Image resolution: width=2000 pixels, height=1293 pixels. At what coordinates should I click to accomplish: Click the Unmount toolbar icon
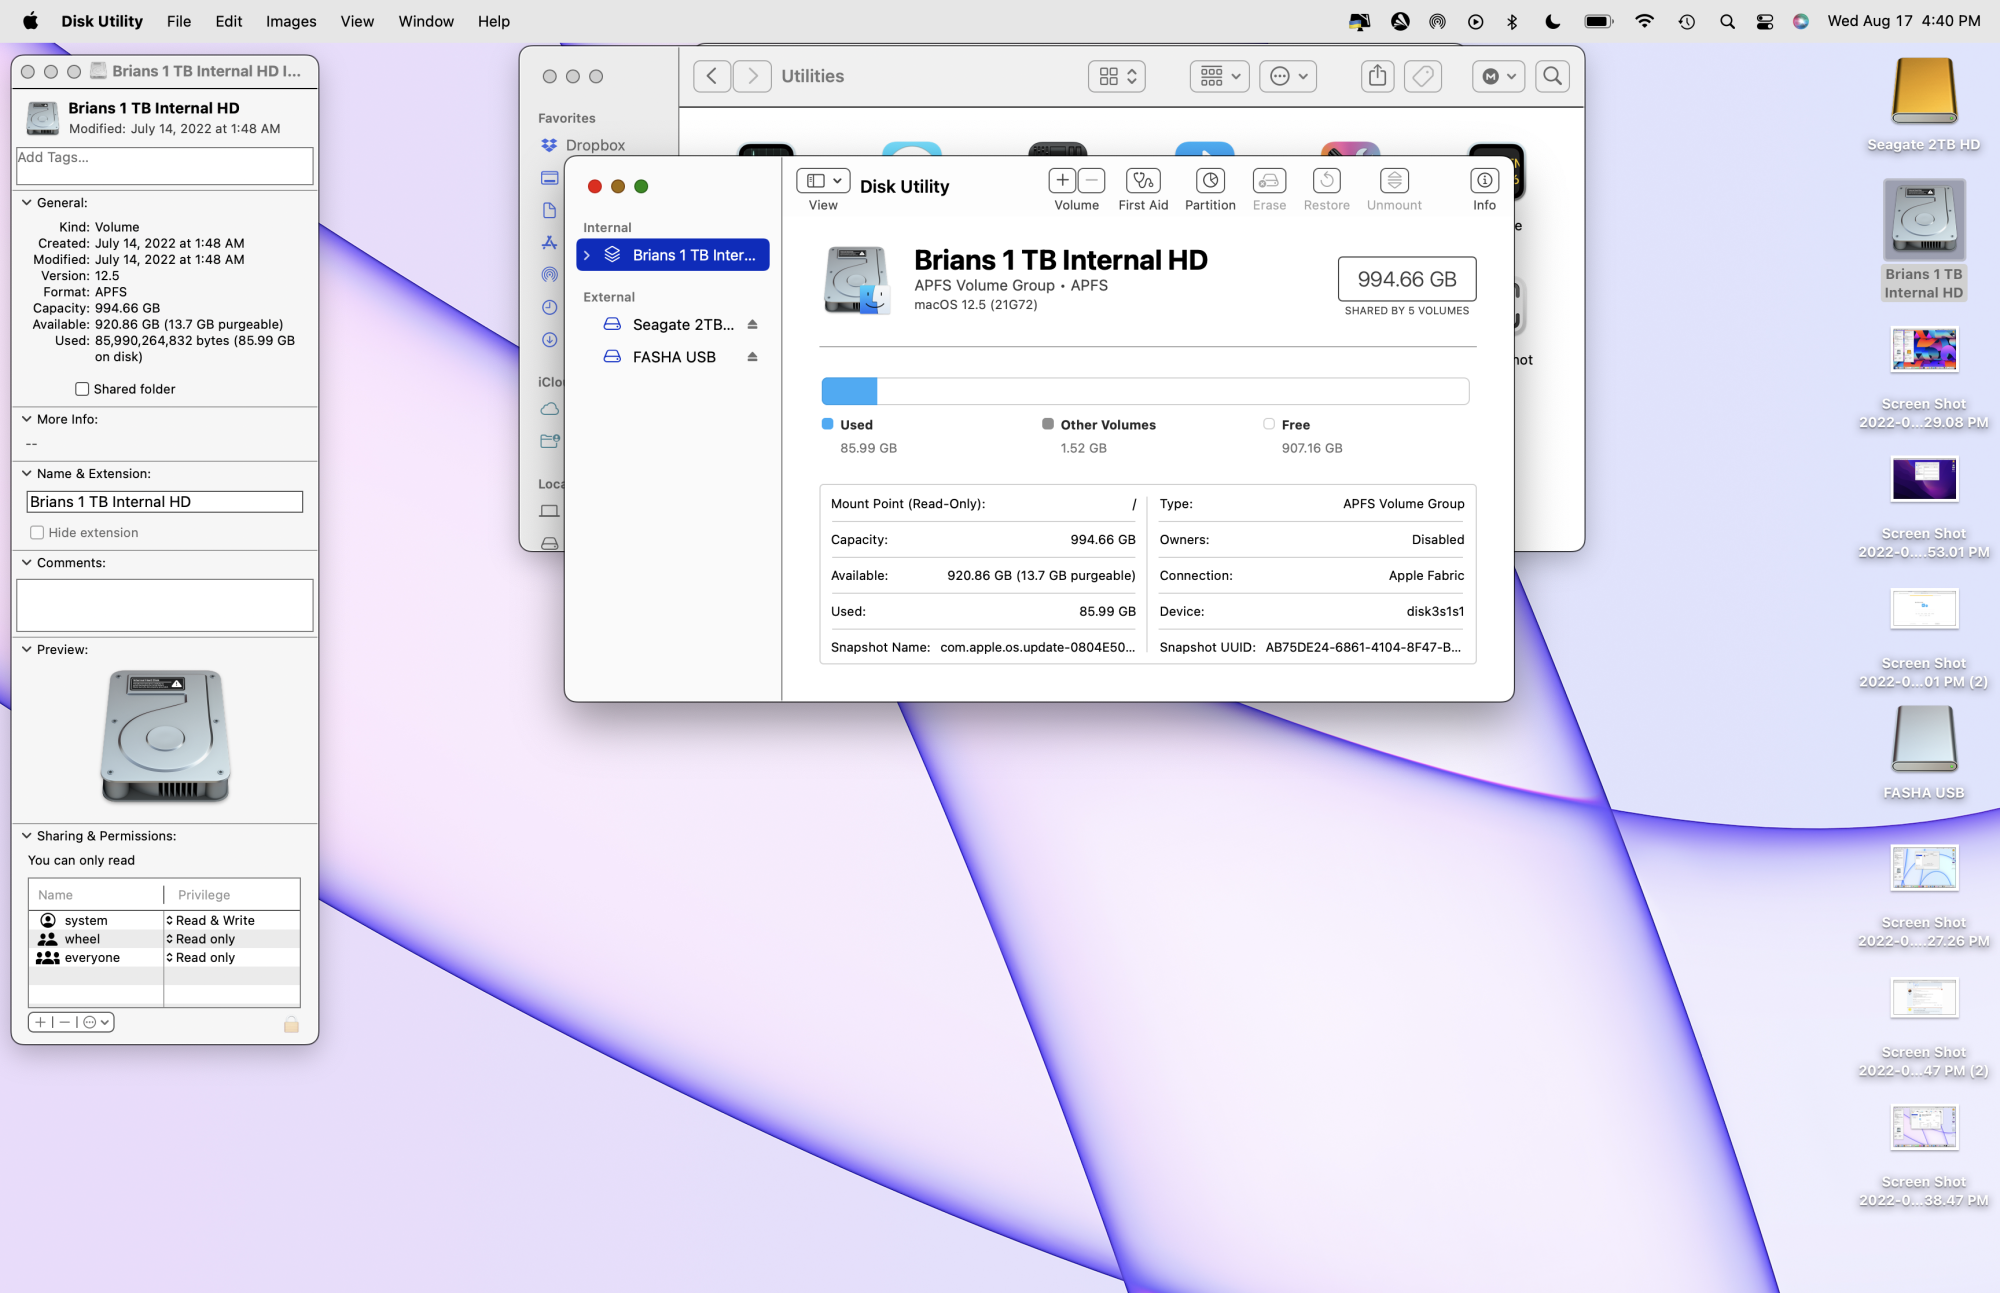point(1393,181)
